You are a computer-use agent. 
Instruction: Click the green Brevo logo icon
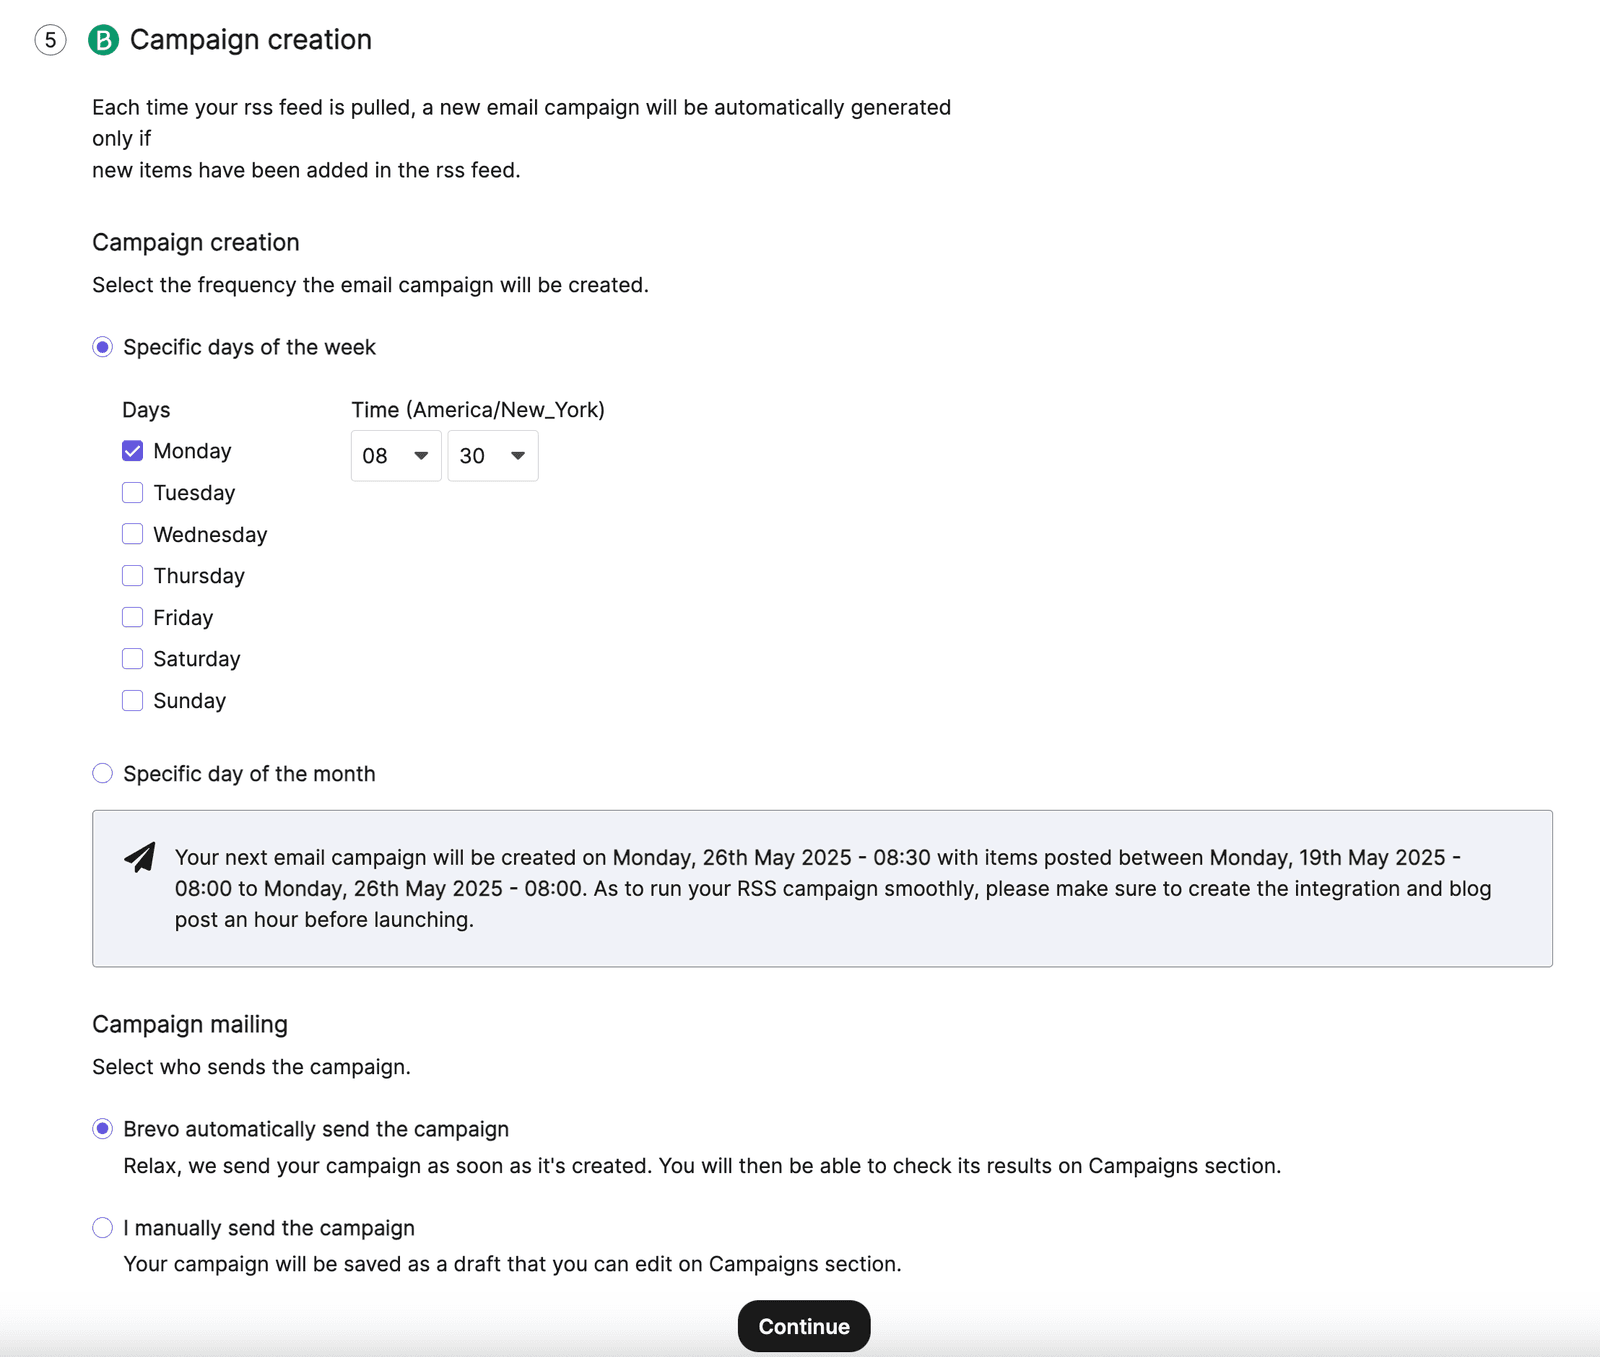[103, 40]
